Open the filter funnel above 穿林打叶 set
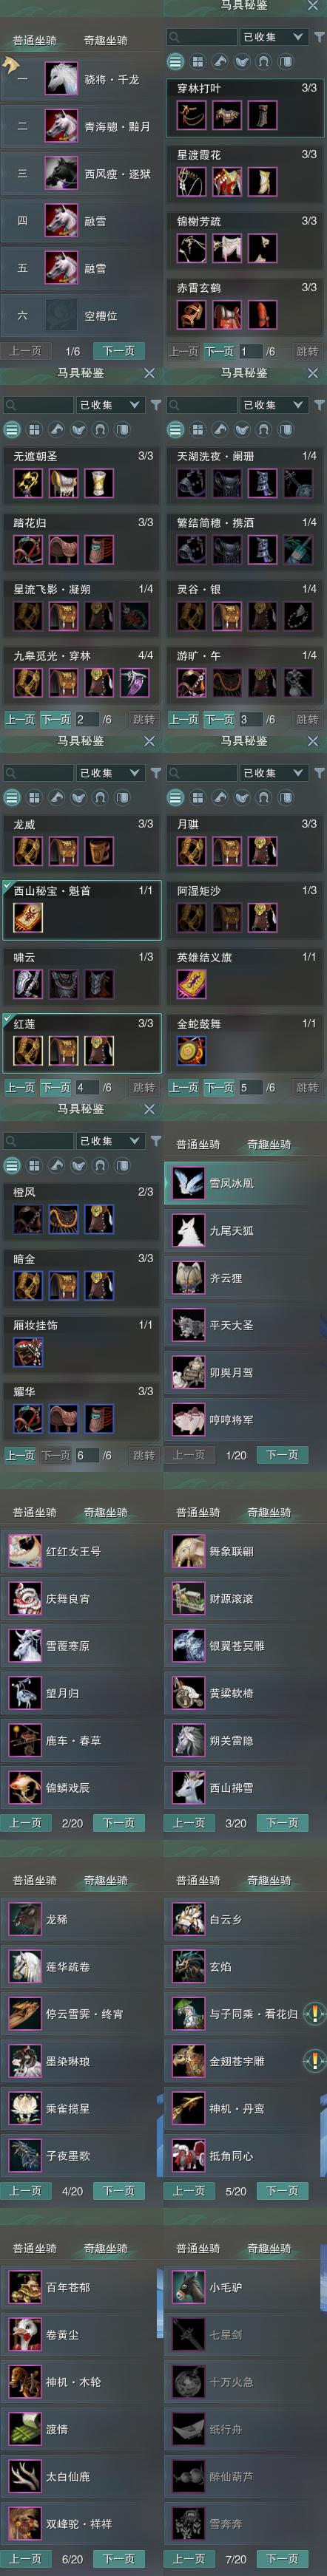 (x=319, y=37)
